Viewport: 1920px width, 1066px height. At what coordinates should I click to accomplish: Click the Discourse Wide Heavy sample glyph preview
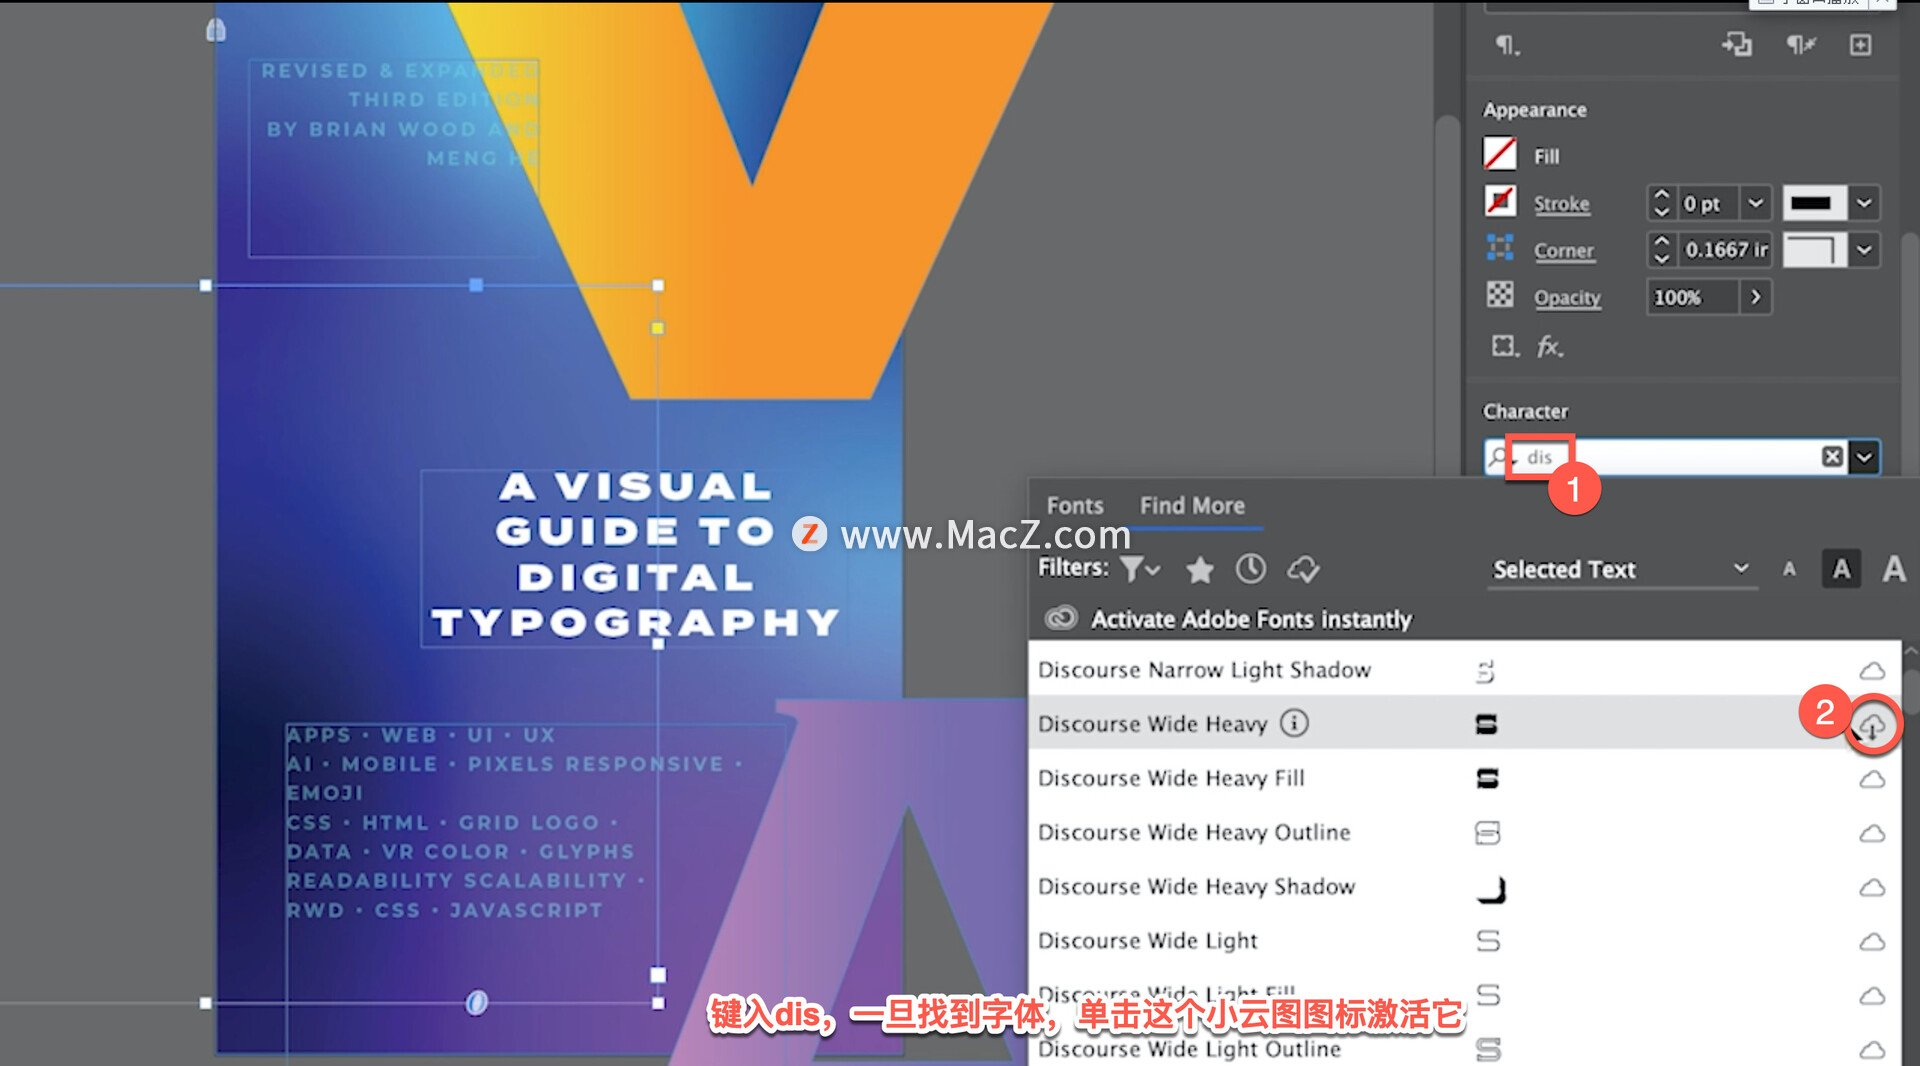1487,724
